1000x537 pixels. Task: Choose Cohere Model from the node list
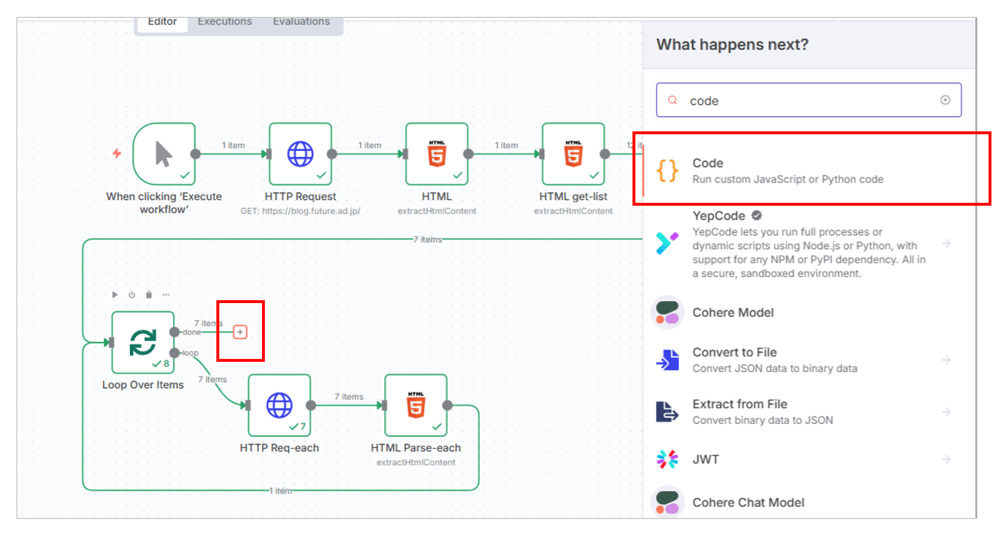coord(733,312)
